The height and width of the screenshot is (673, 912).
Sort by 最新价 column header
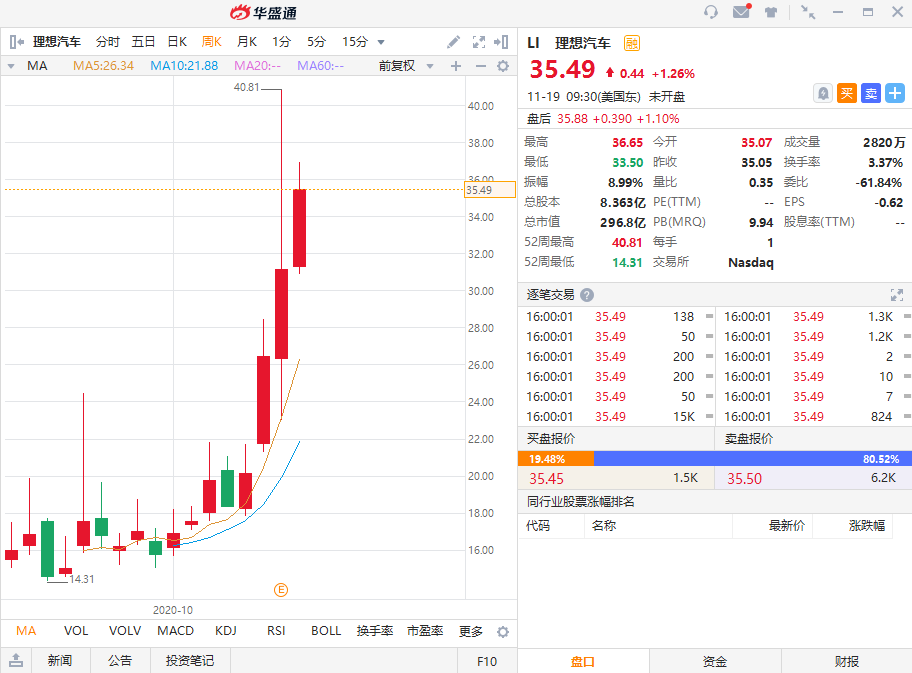(x=787, y=526)
